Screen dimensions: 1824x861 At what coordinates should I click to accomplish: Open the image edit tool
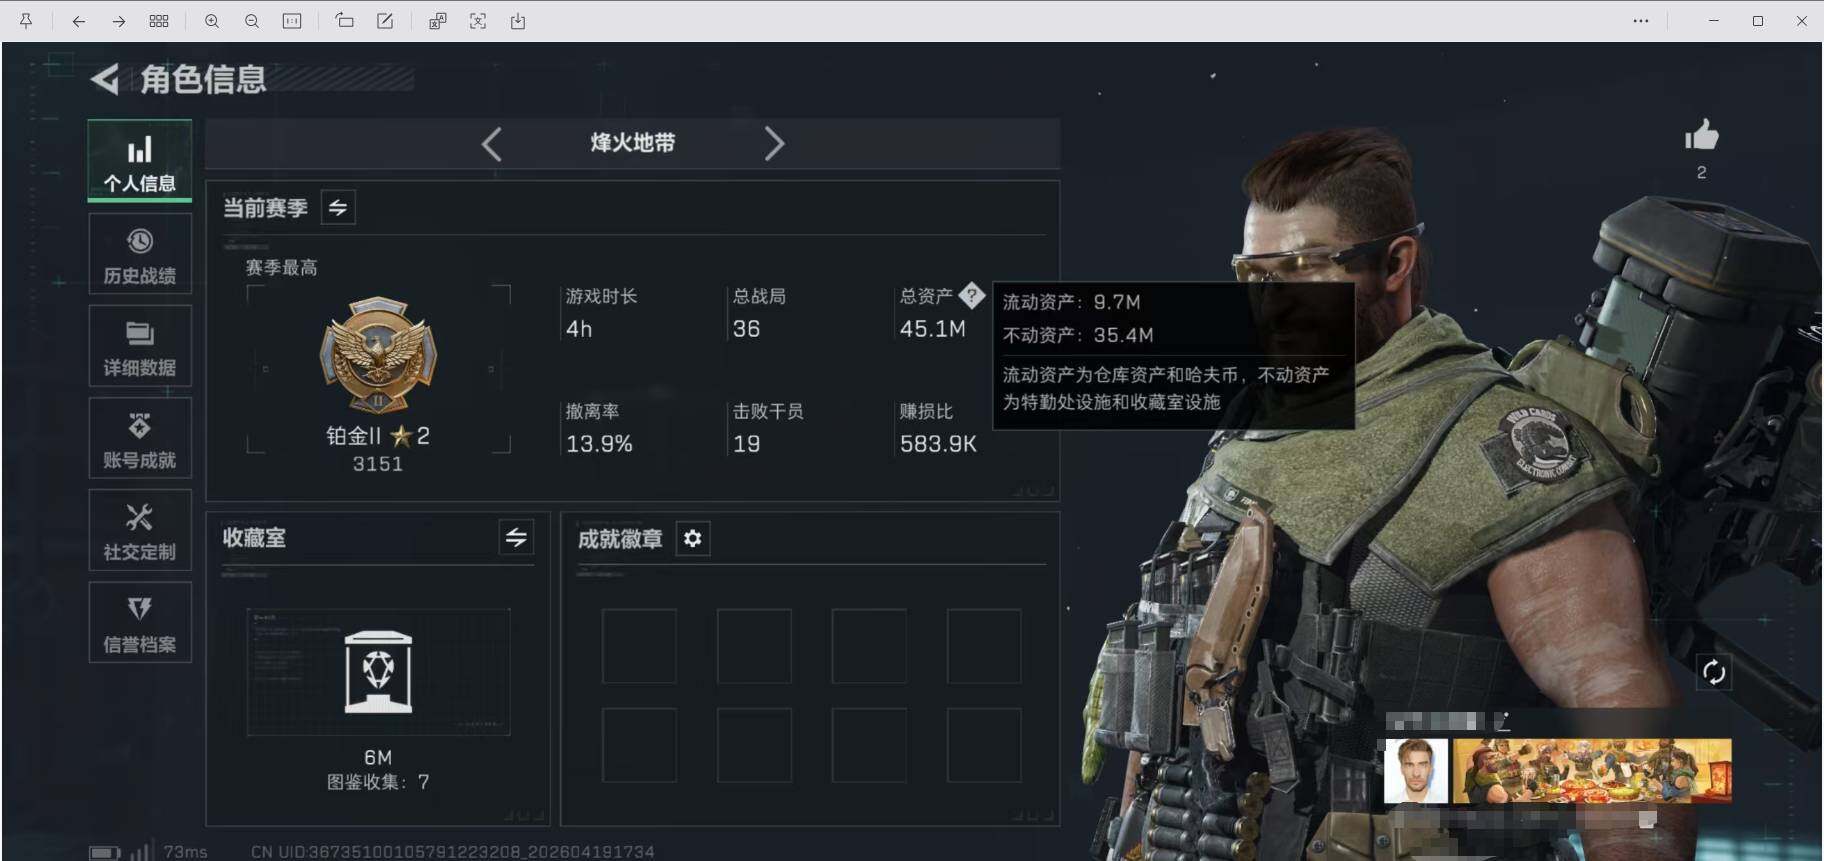pos(385,21)
